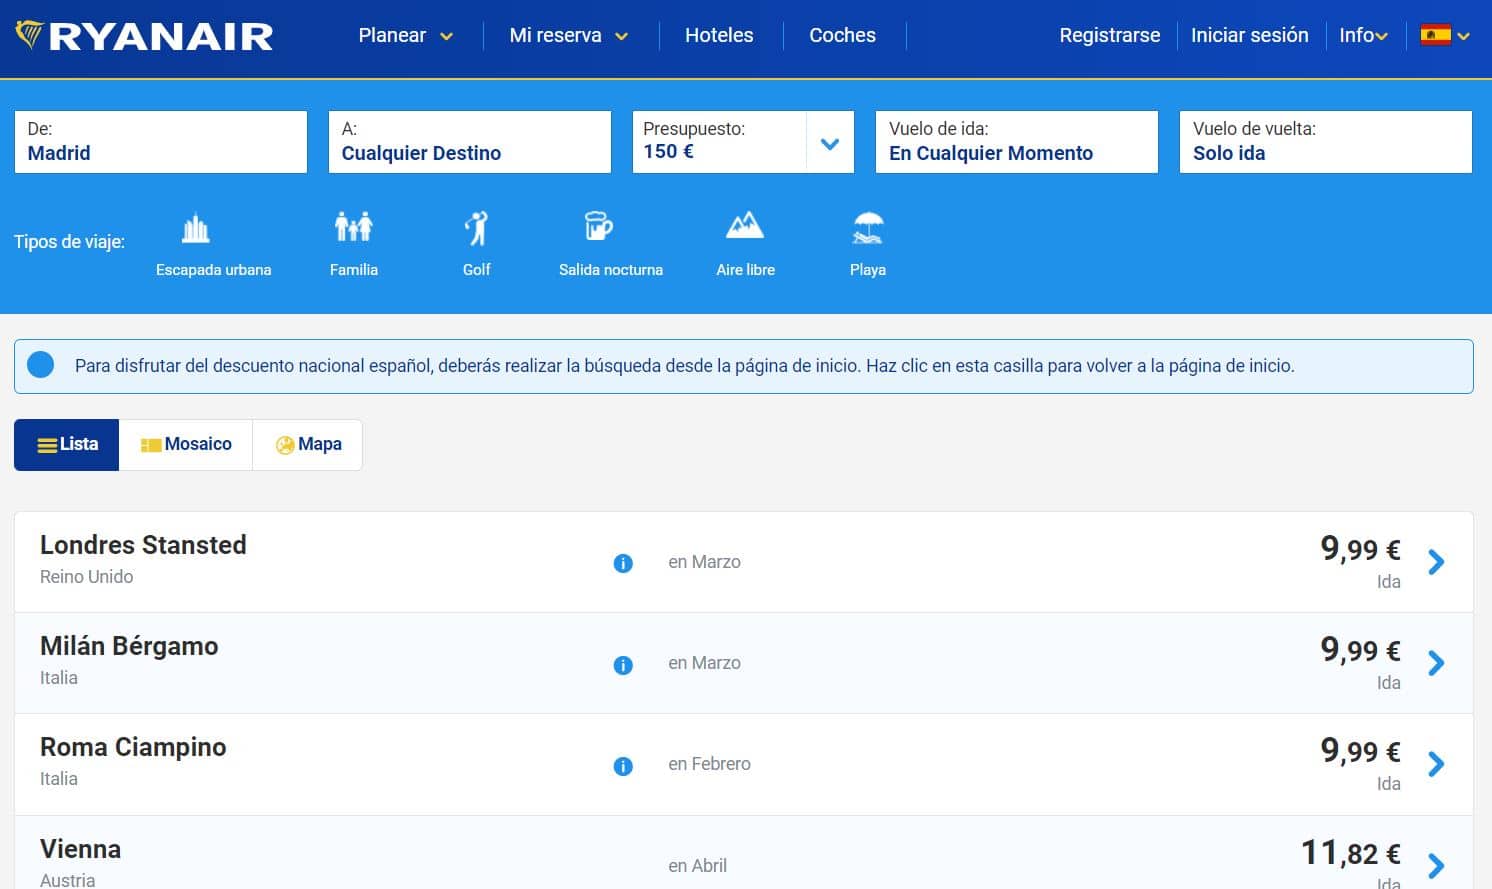
Task: Click 'Reino Unido' country label
Action: point(86,577)
